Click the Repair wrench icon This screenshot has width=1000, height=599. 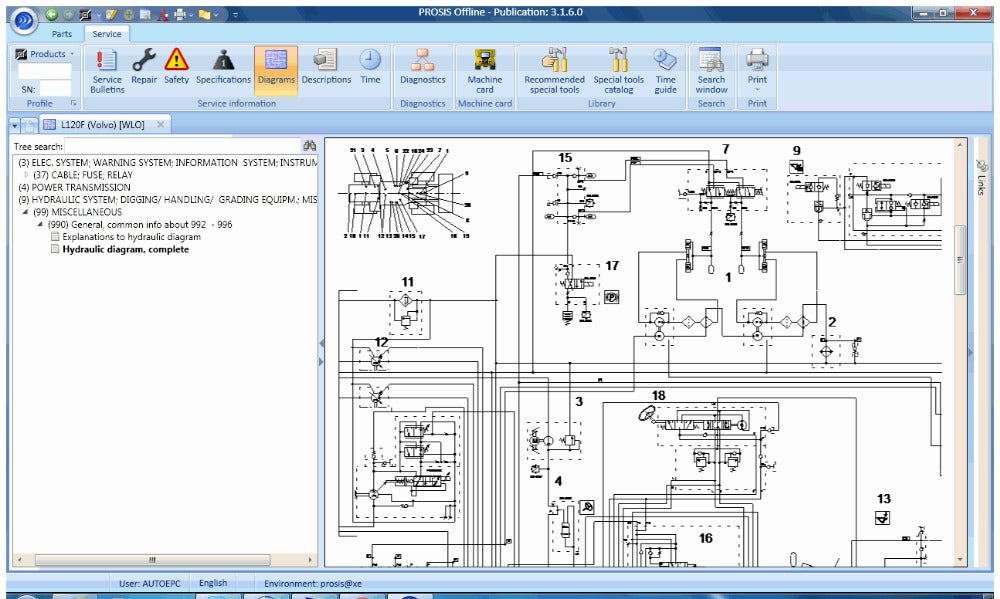coord(144,66)
